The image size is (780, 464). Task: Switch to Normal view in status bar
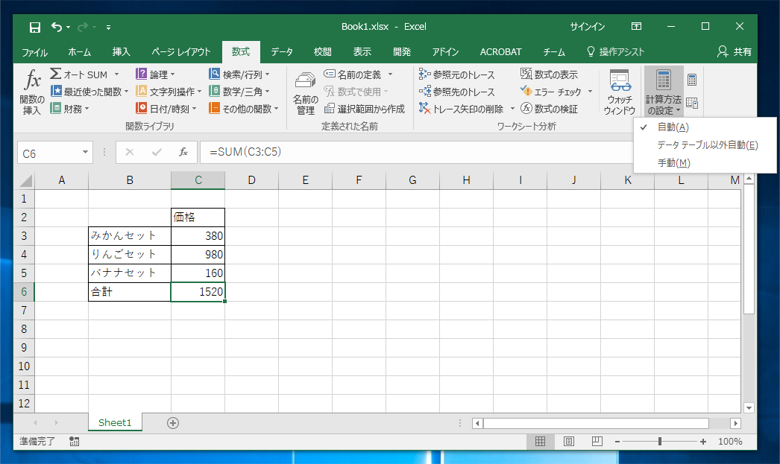coord(540,441)
